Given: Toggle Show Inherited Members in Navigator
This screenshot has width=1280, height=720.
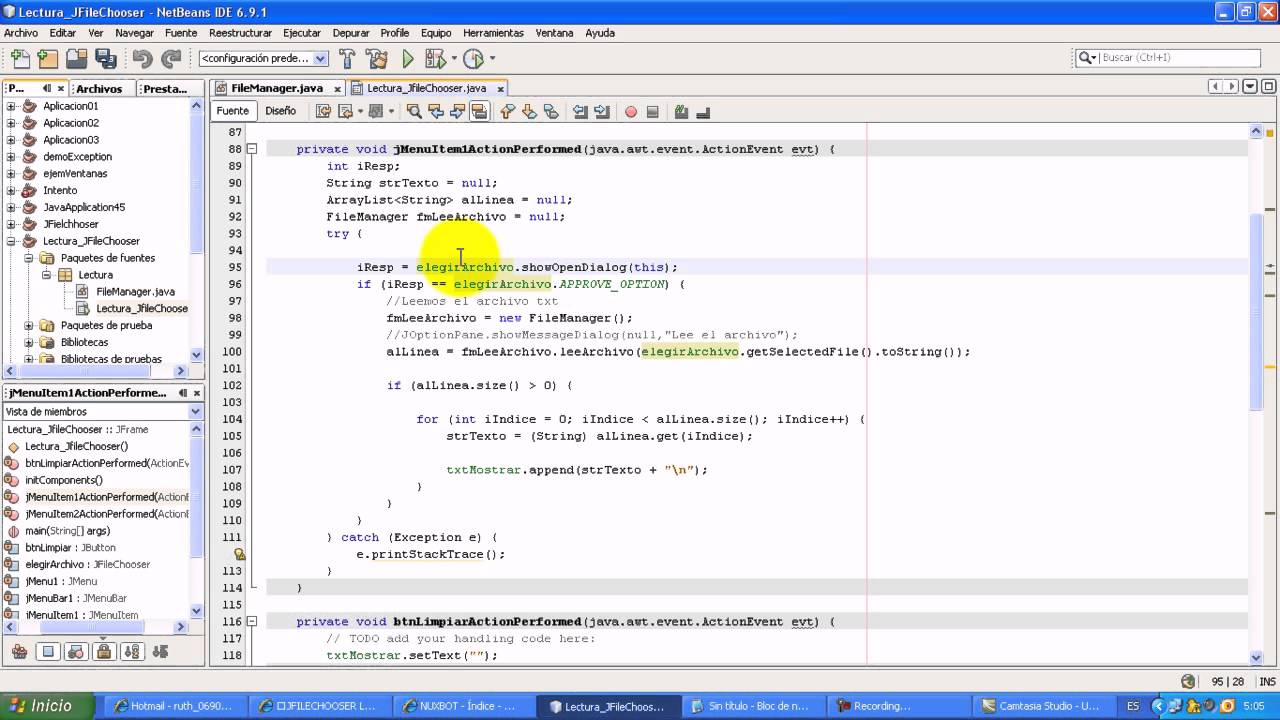Looking at the screenshot, I should [x=19, y=652].
